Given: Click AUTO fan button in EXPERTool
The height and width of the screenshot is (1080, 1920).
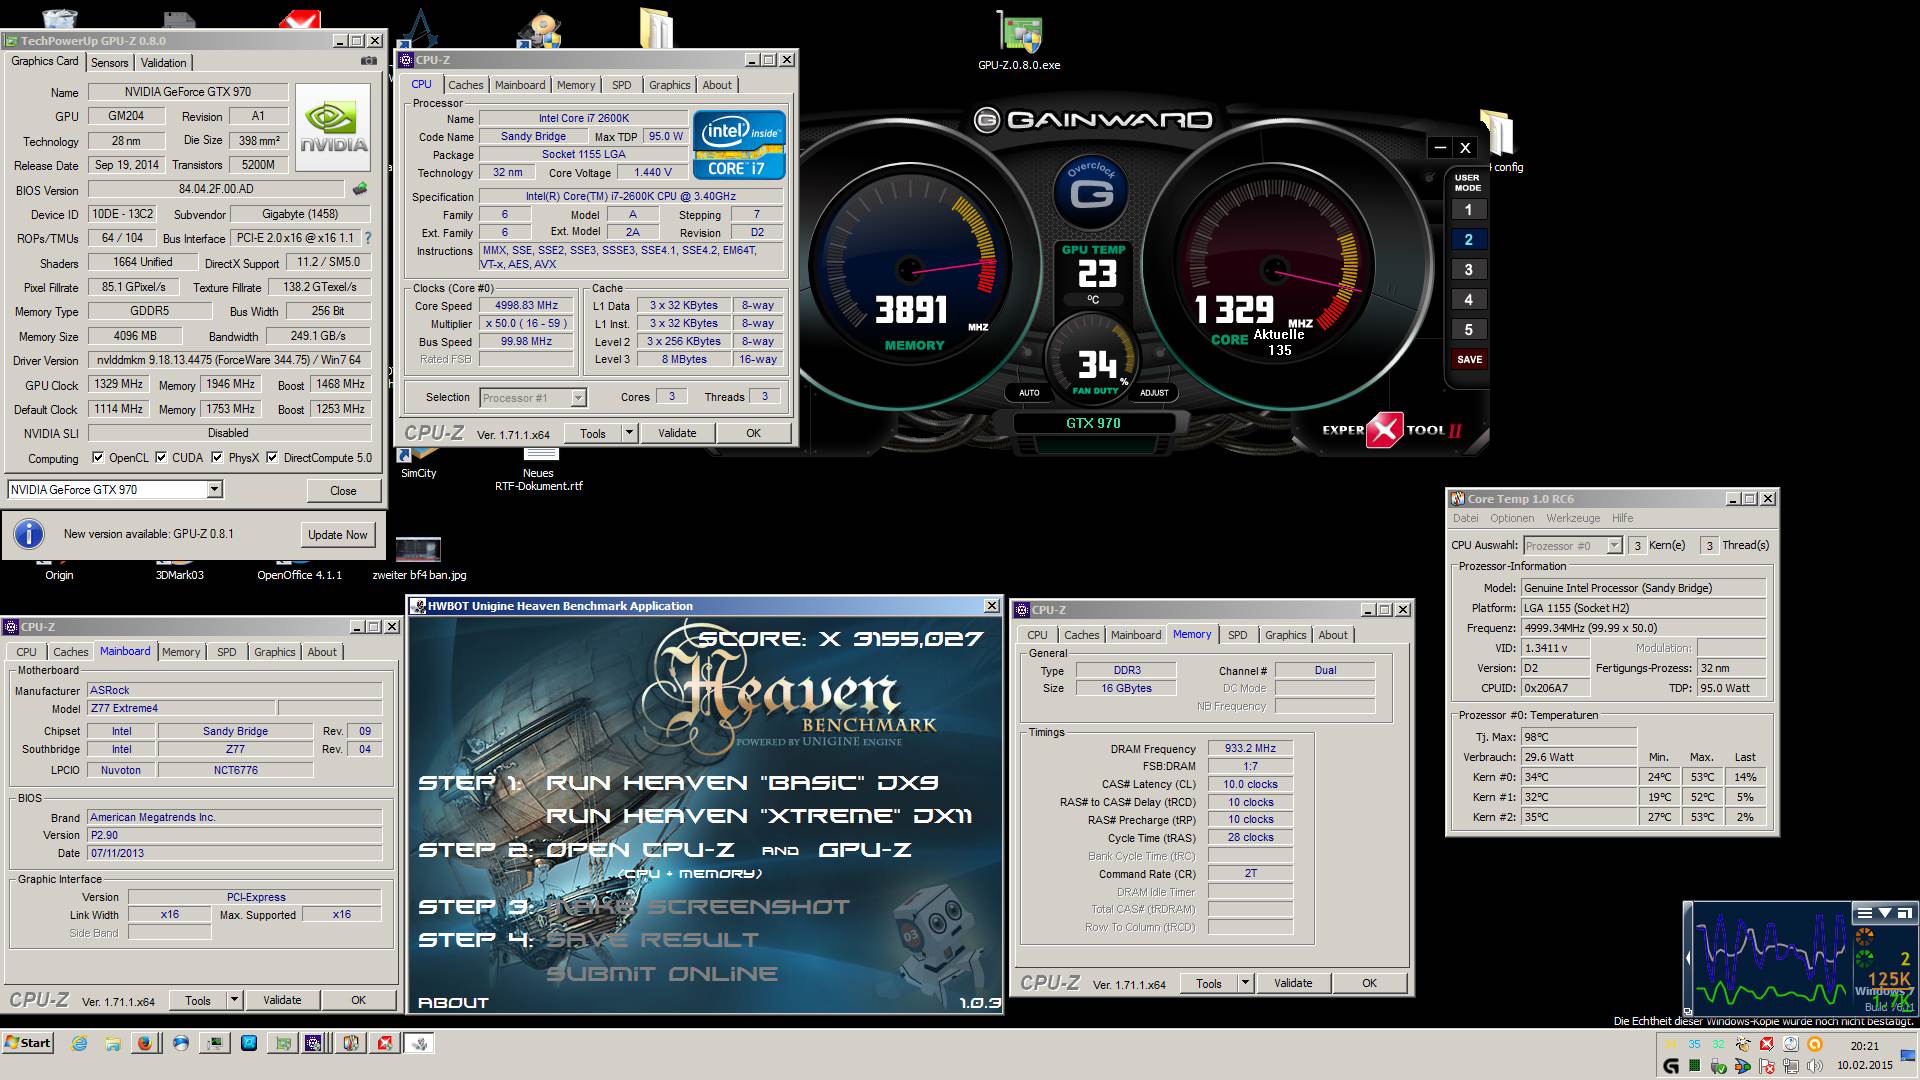Looking at the screenshot, I should pos(1029,393).
